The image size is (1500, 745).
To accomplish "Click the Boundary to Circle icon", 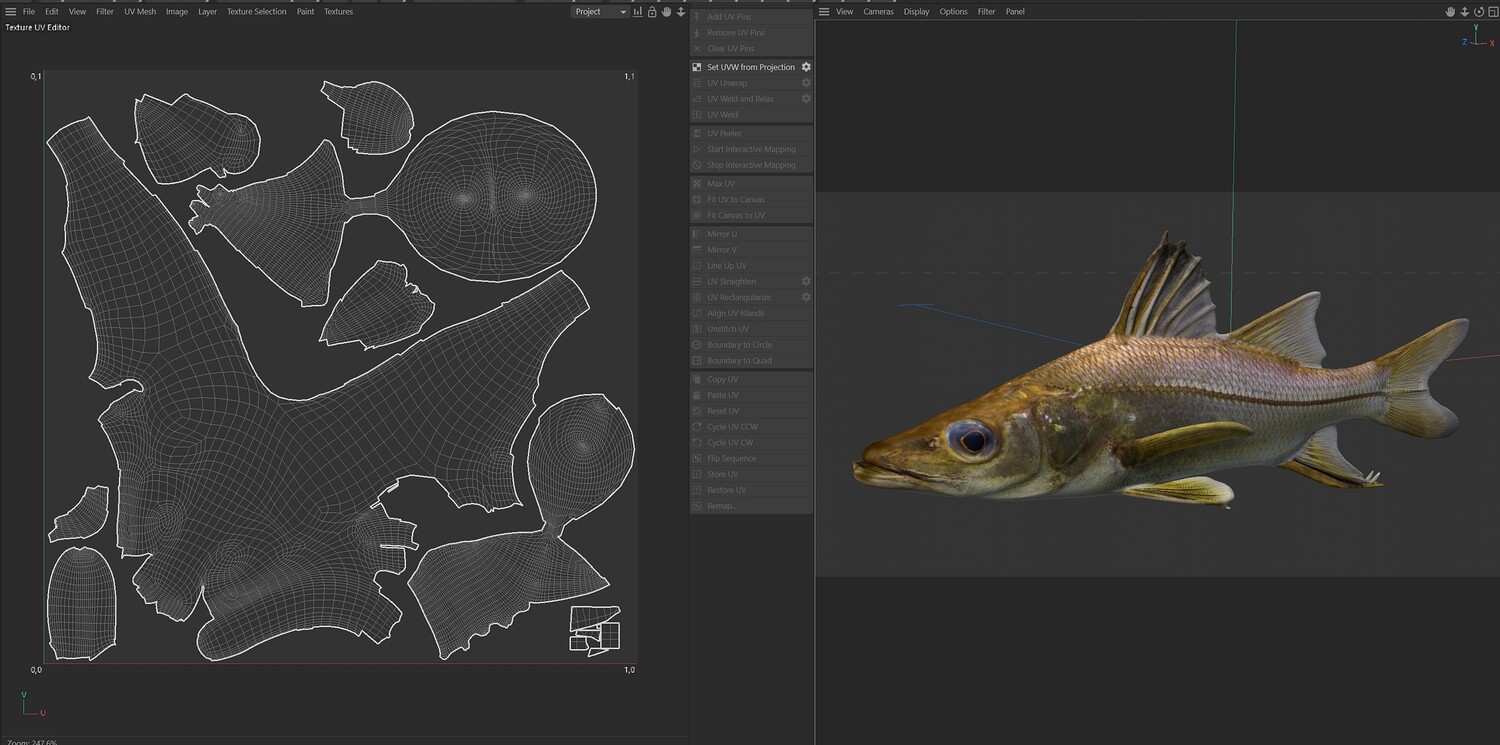I will (x=697, y=345).
